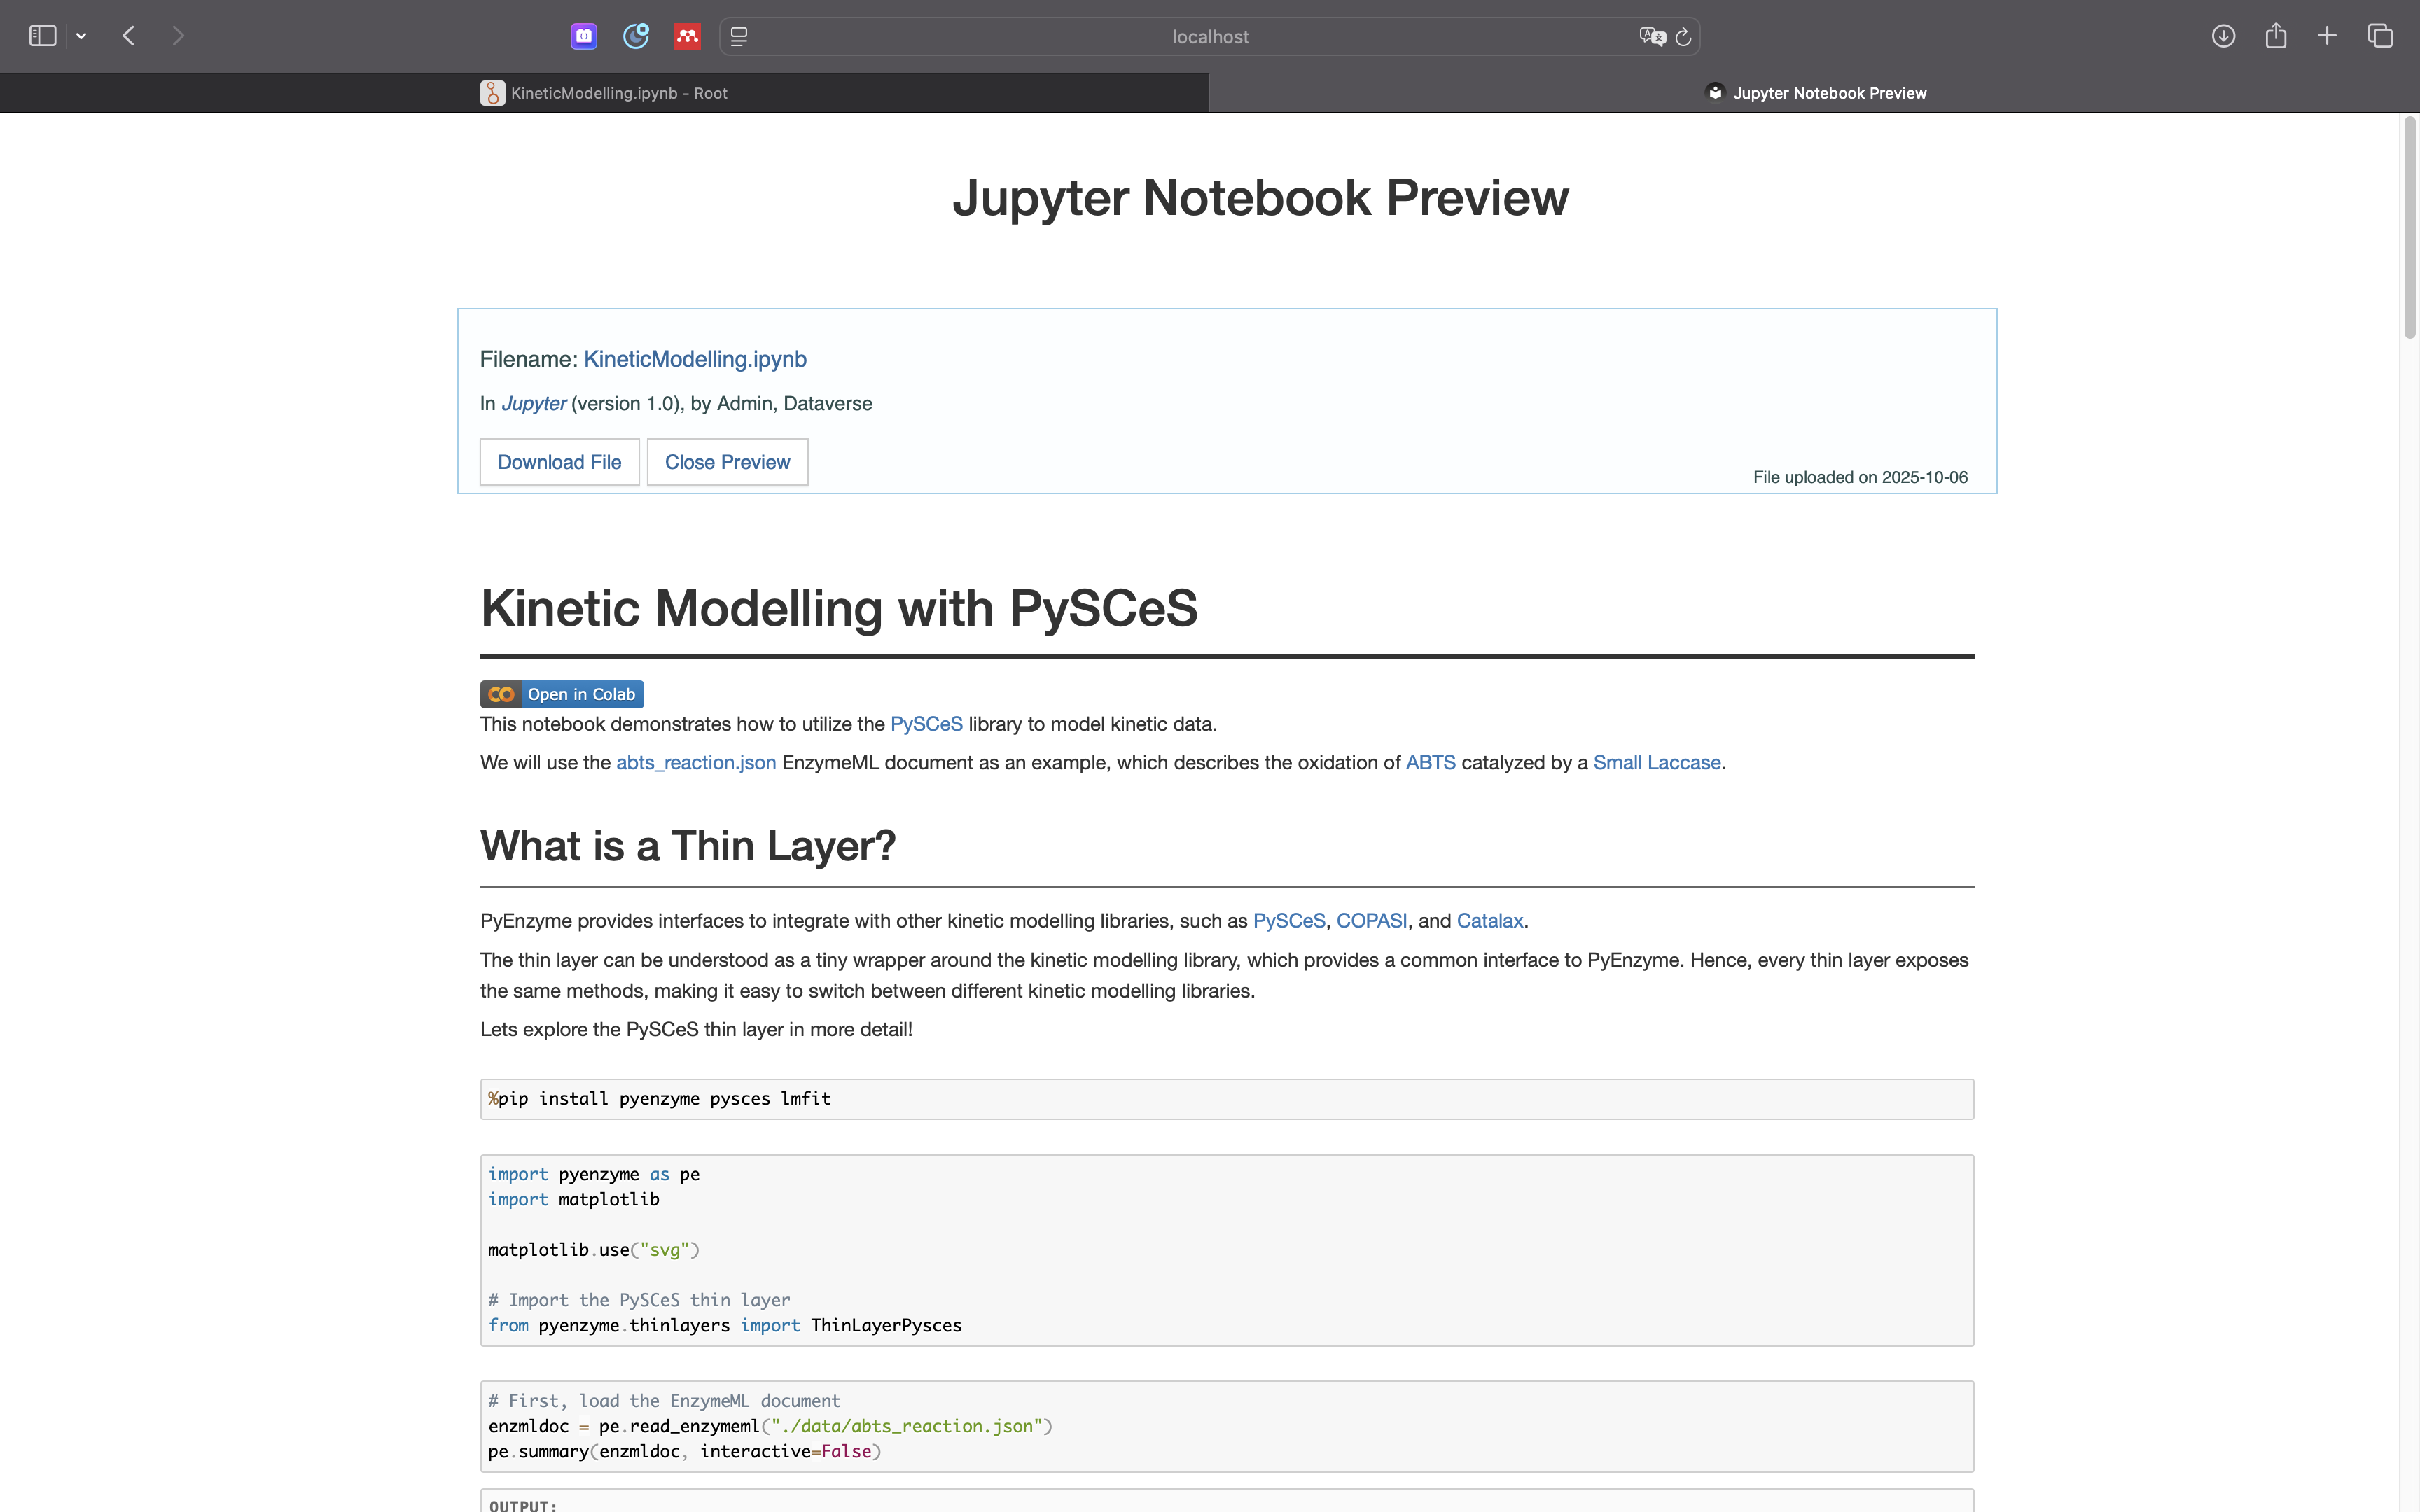
Task: Show the tab overview icon
Action: [2380, 36]
